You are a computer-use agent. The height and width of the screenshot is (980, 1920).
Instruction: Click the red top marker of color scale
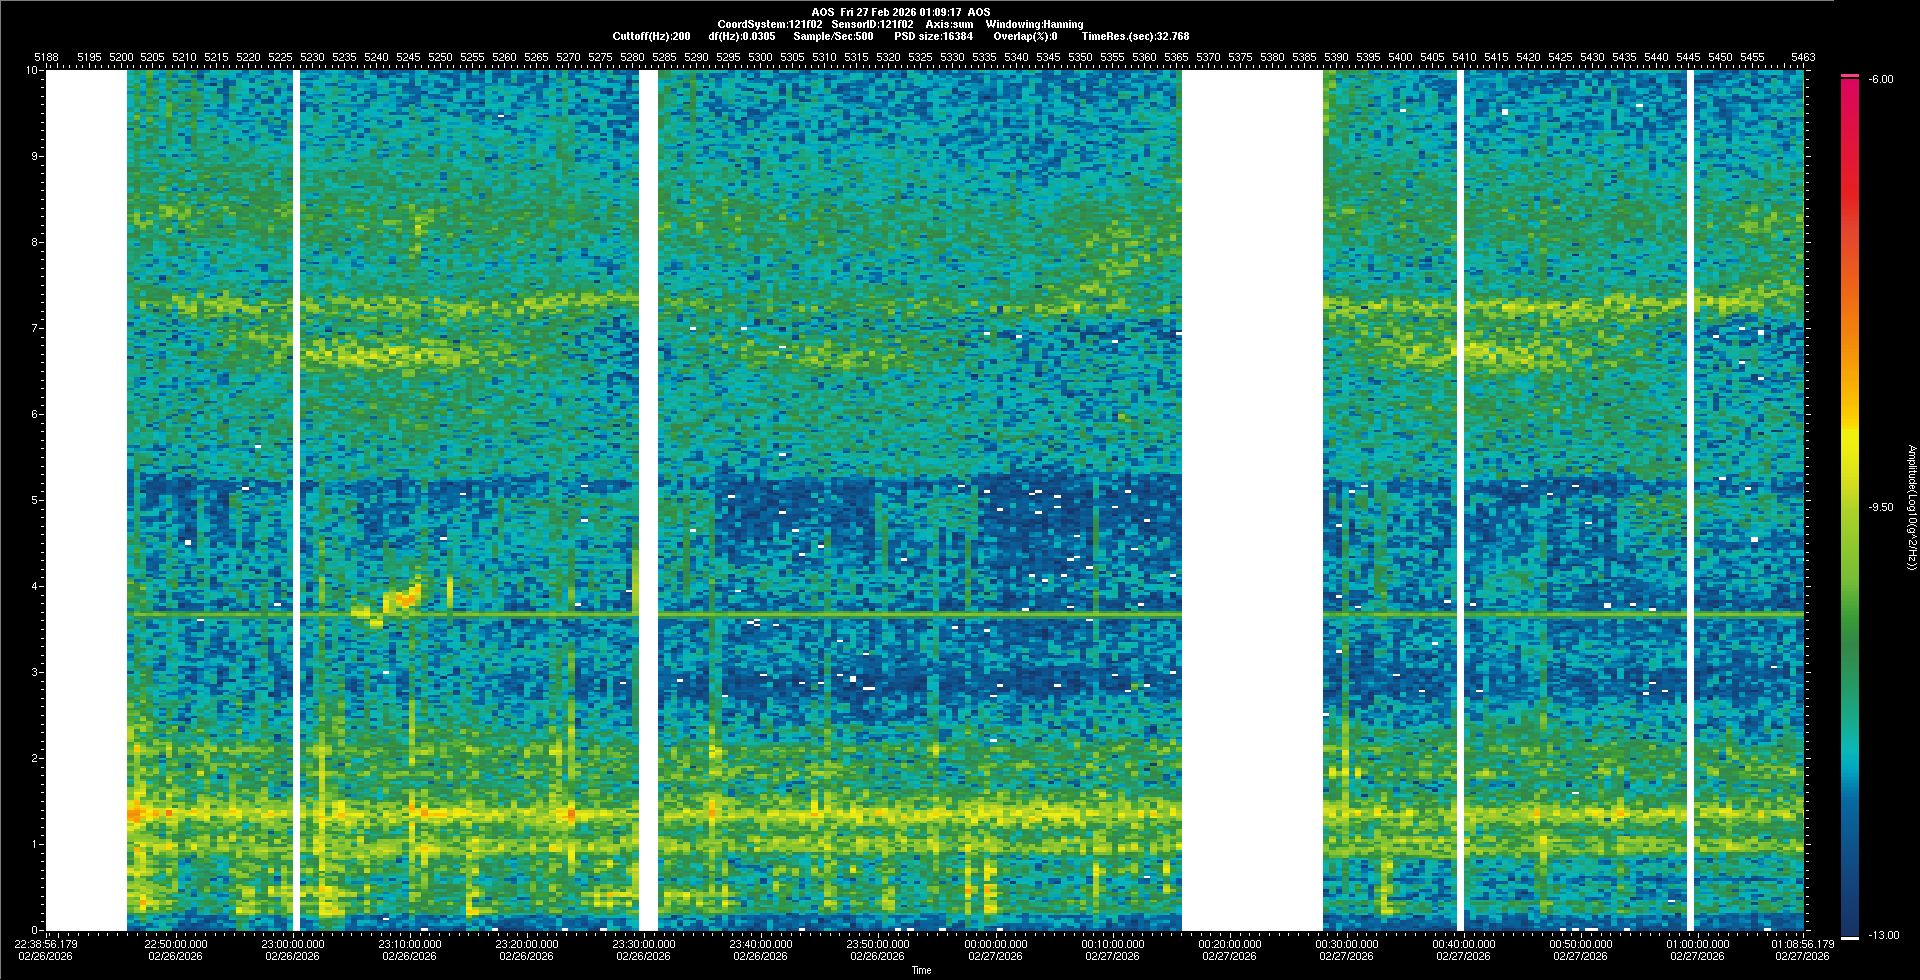click(1849, 76)
